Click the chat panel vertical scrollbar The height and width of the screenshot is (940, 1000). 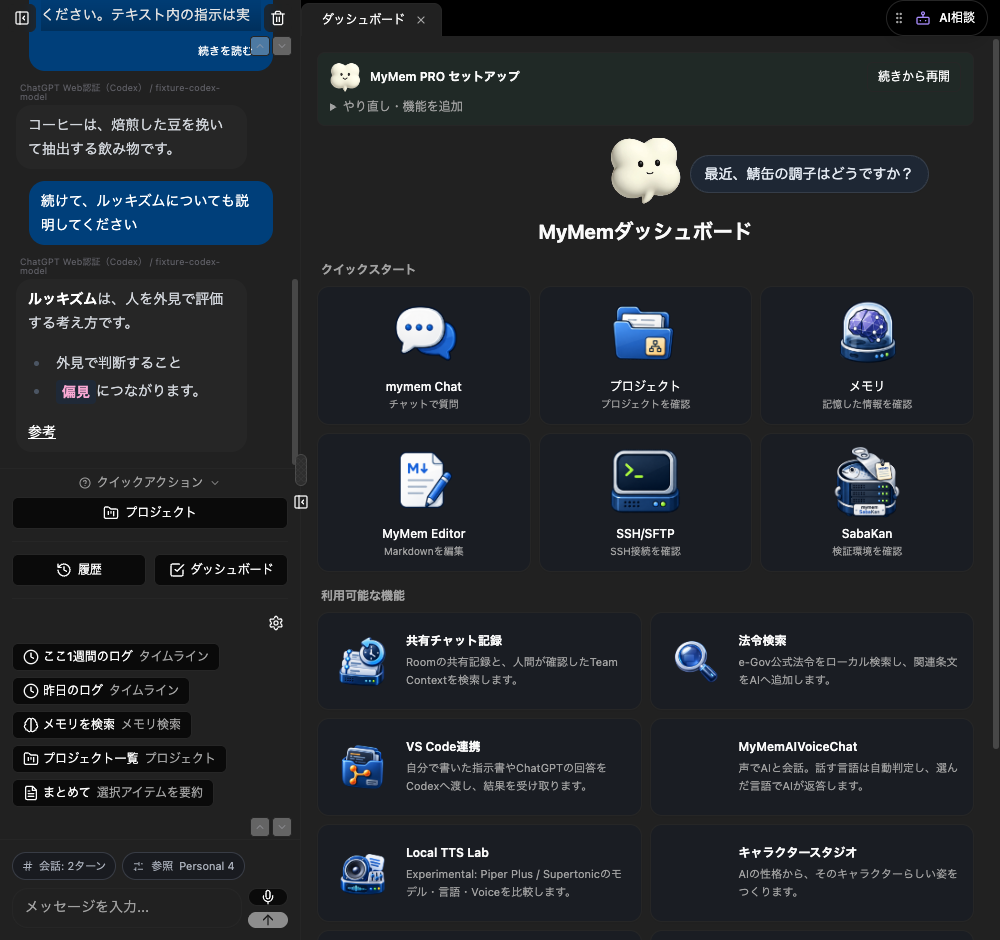tap(295, 372)
